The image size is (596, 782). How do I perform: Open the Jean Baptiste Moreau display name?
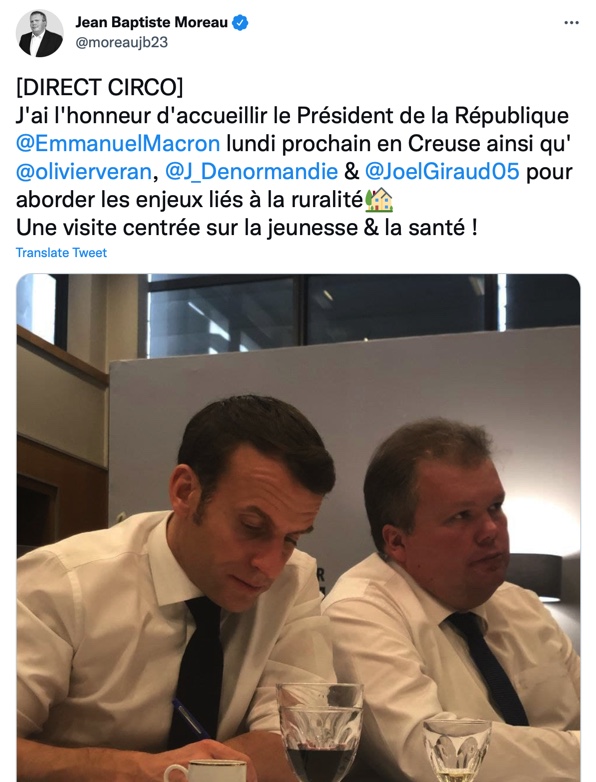(152, 23)
